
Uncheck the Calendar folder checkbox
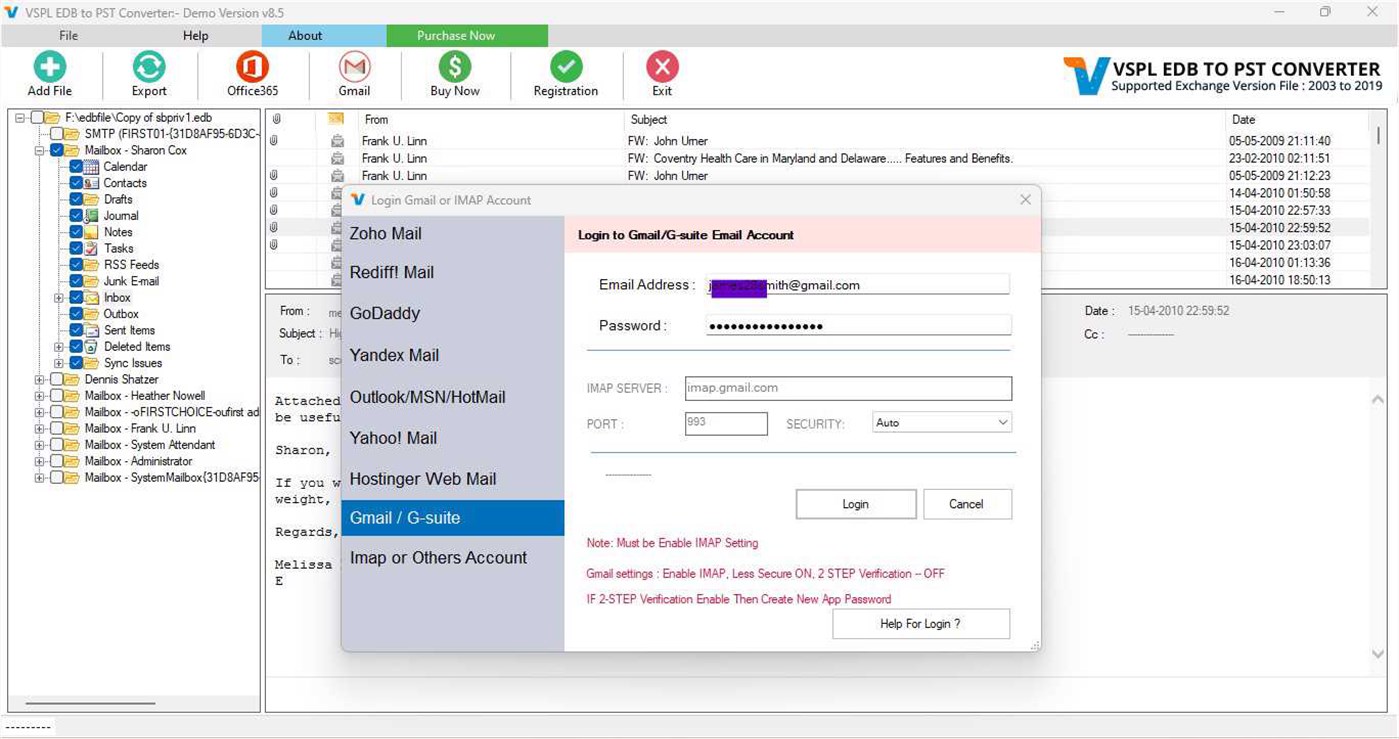click(x=75, y=166)
